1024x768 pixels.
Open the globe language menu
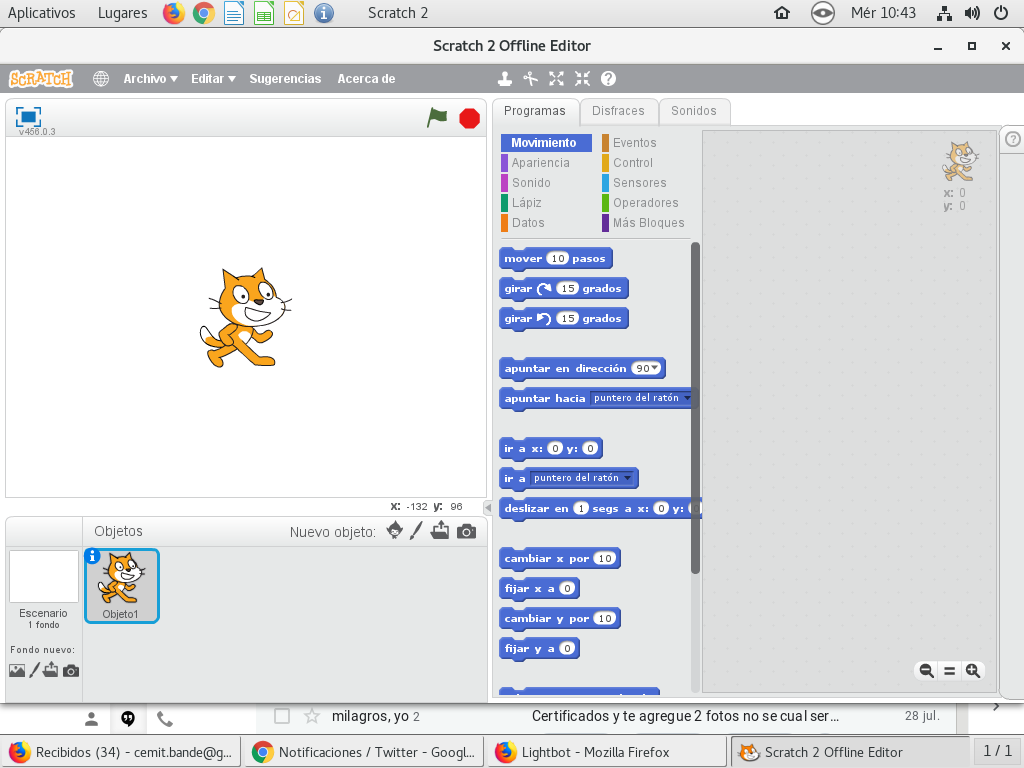pyautogui.click(x=101, y=79)
